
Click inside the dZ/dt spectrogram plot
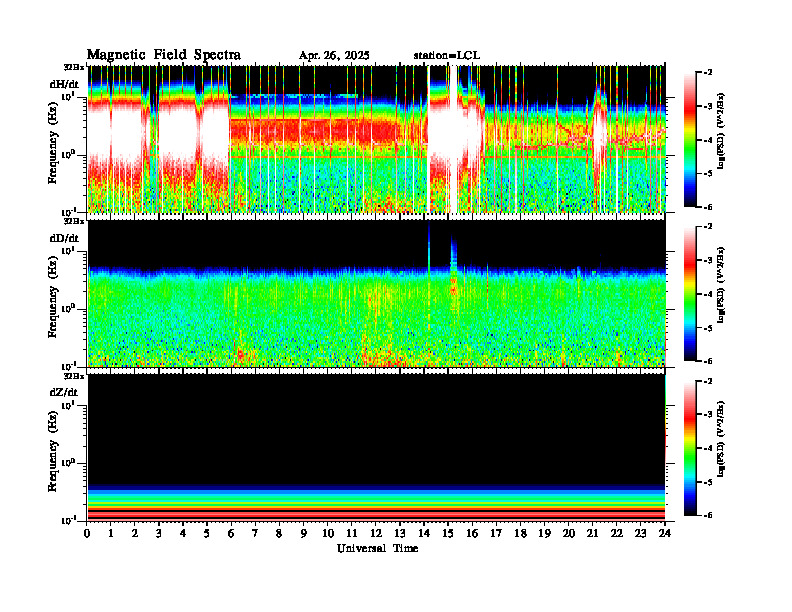tap(376, 447)
